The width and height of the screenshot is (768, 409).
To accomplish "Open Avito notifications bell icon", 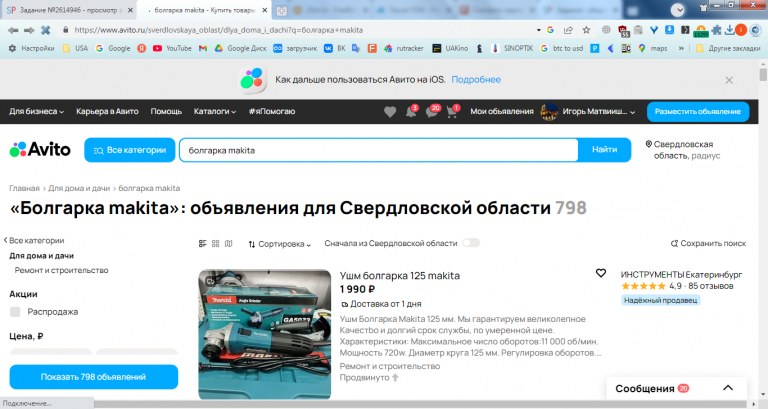I will coord(411,112).
